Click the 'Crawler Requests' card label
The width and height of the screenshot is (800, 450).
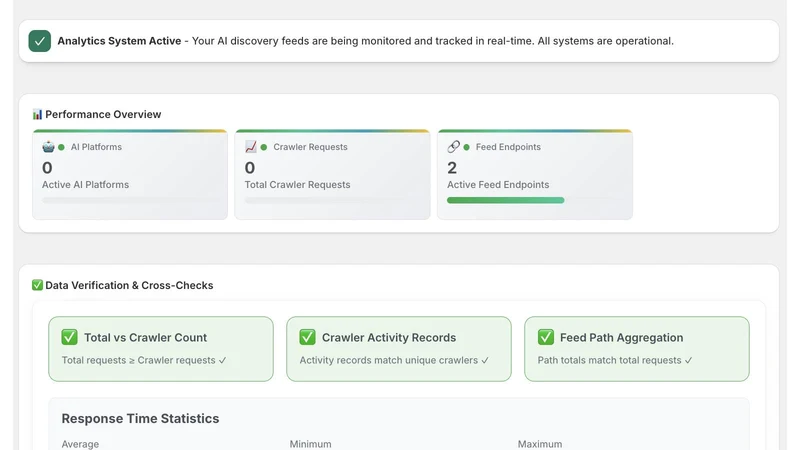310,147
